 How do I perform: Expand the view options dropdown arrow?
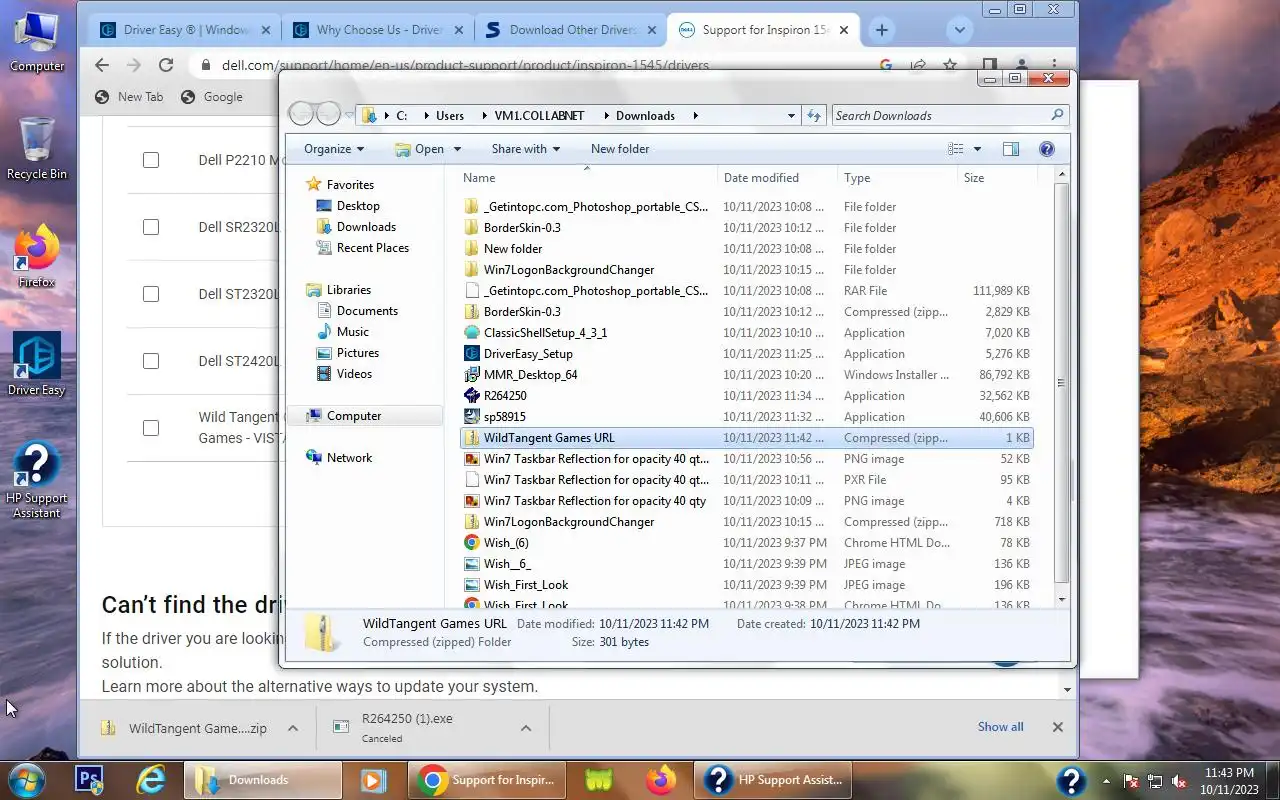pos(977,149)
